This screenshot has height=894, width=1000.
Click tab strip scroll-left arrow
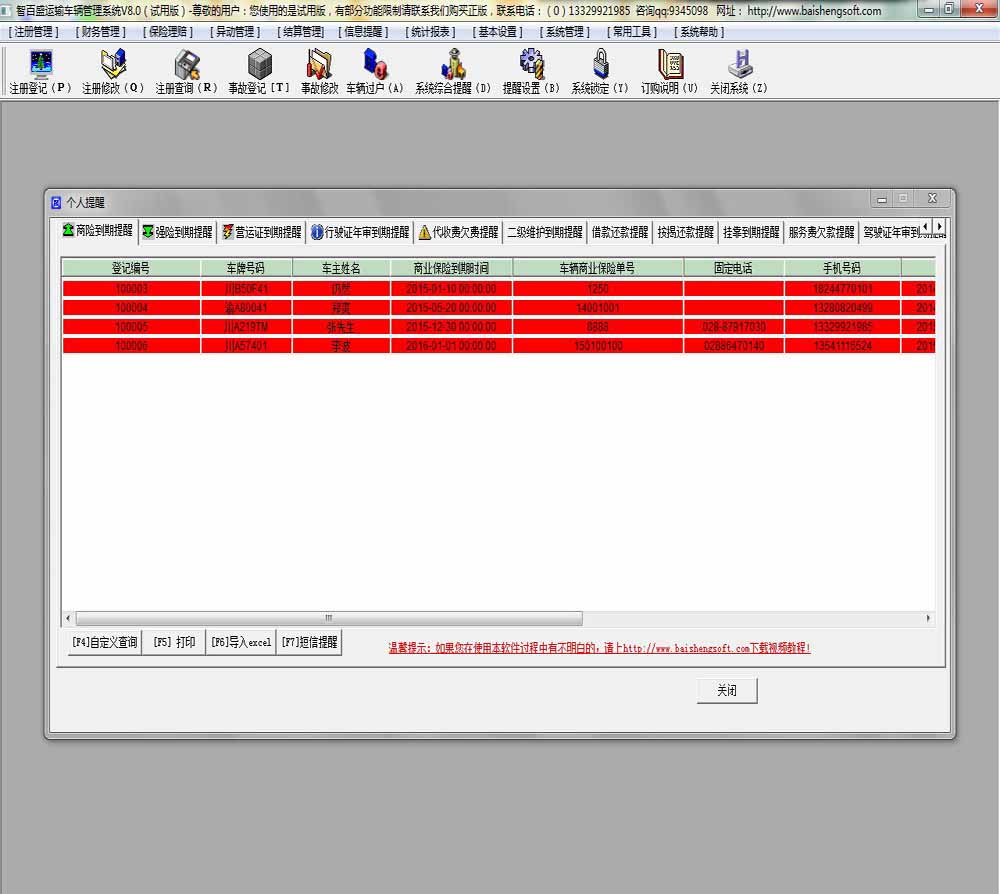[x=925, y=226]
